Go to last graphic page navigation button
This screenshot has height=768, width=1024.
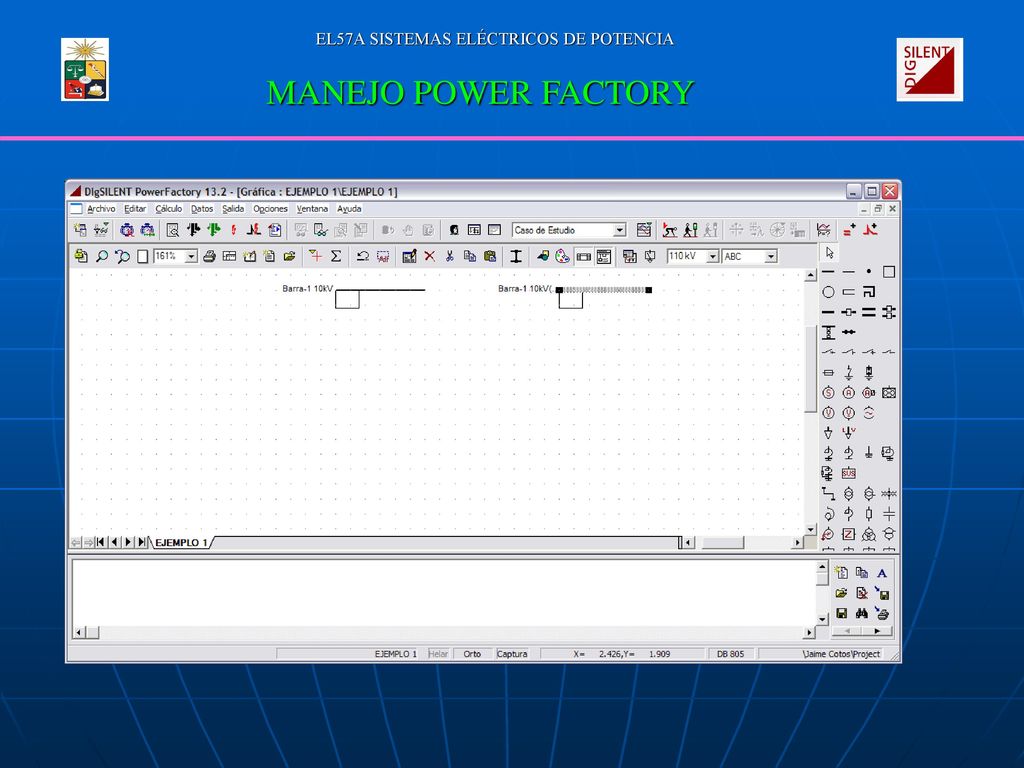(x=142, y=542)
